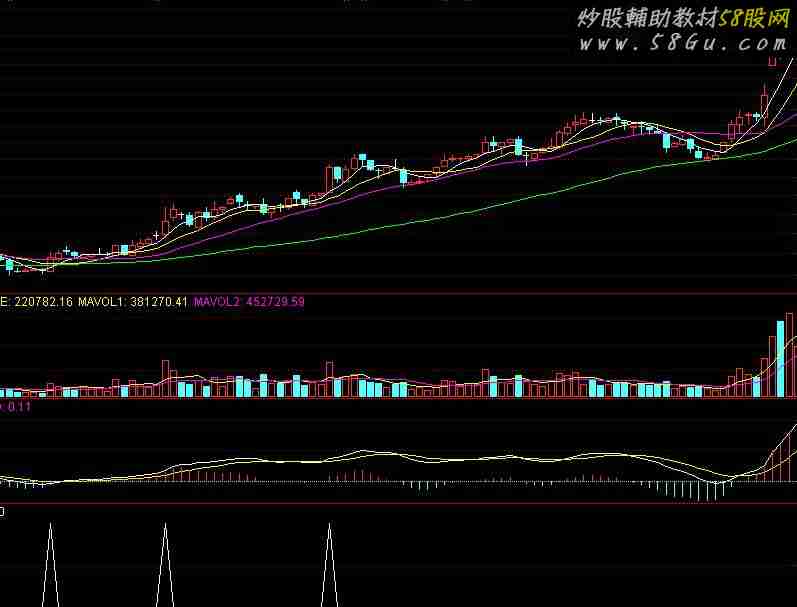This screenshot has height=607, width=797.
Task: Click the tallest cyan volume bar at far right
Action: pos(780,359)
